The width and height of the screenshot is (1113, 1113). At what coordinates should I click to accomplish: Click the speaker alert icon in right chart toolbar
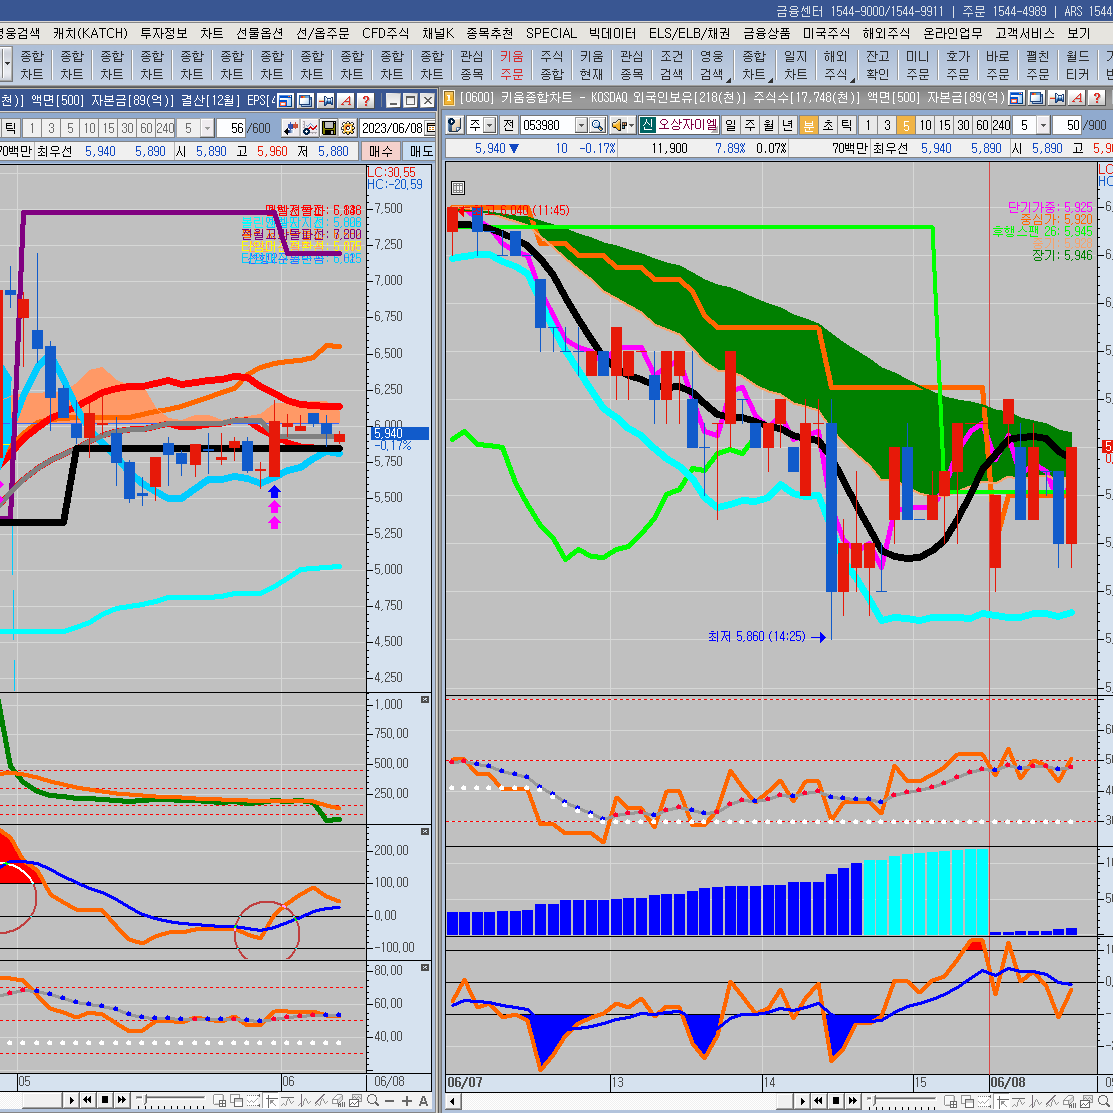[x=618, y=126]
